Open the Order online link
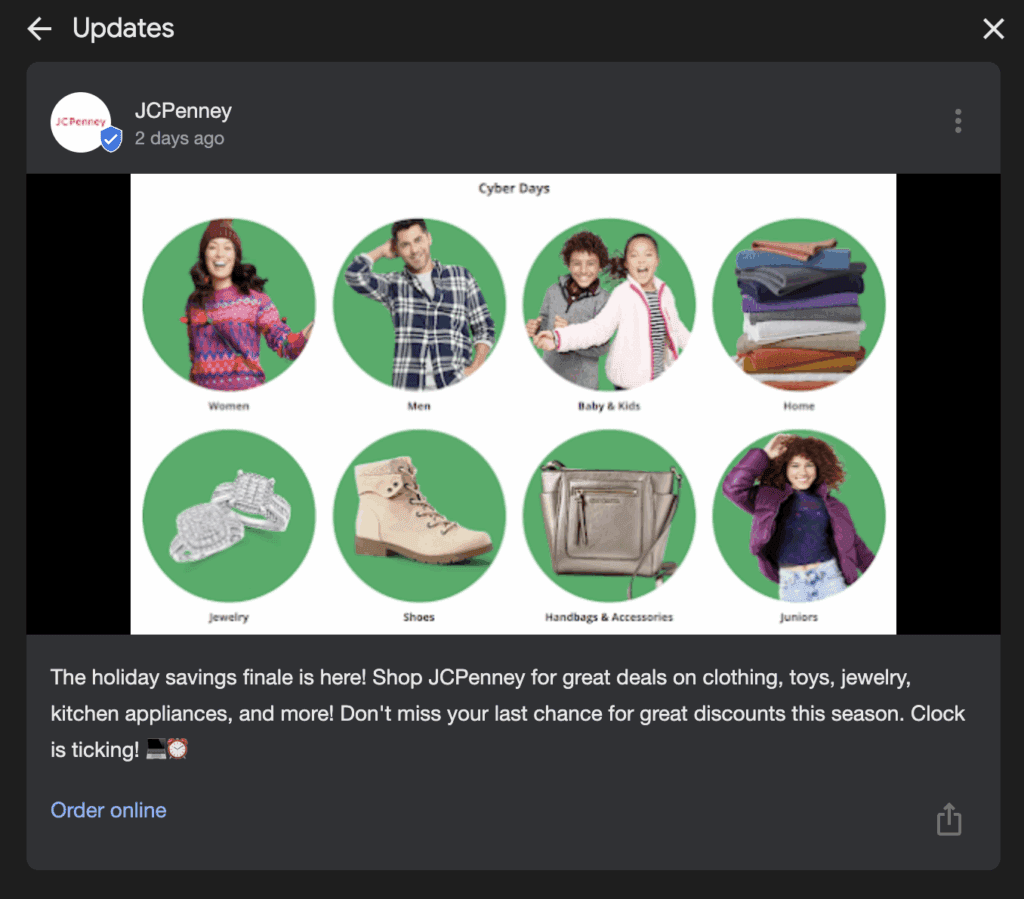This screenshot has width=1024, height=899. 108,810
